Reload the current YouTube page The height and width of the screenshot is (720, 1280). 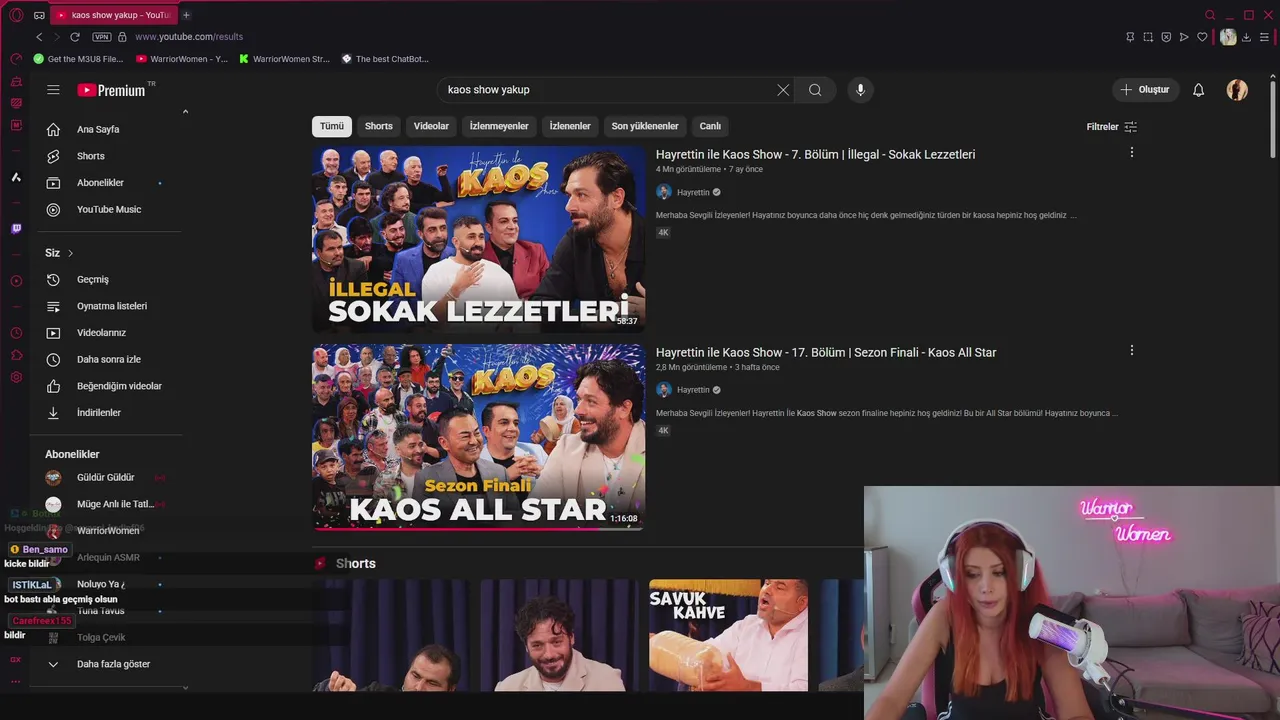point(75,37)
